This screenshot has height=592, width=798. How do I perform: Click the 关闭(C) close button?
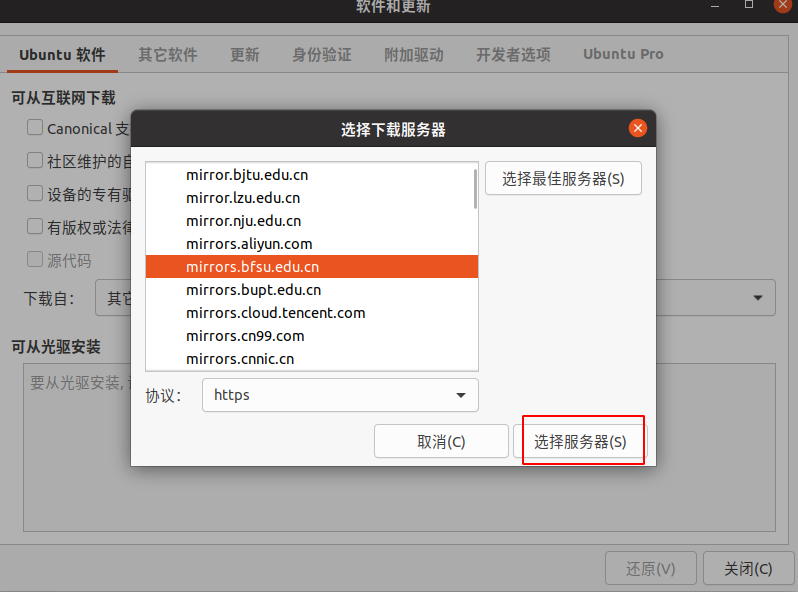point(748,568)
